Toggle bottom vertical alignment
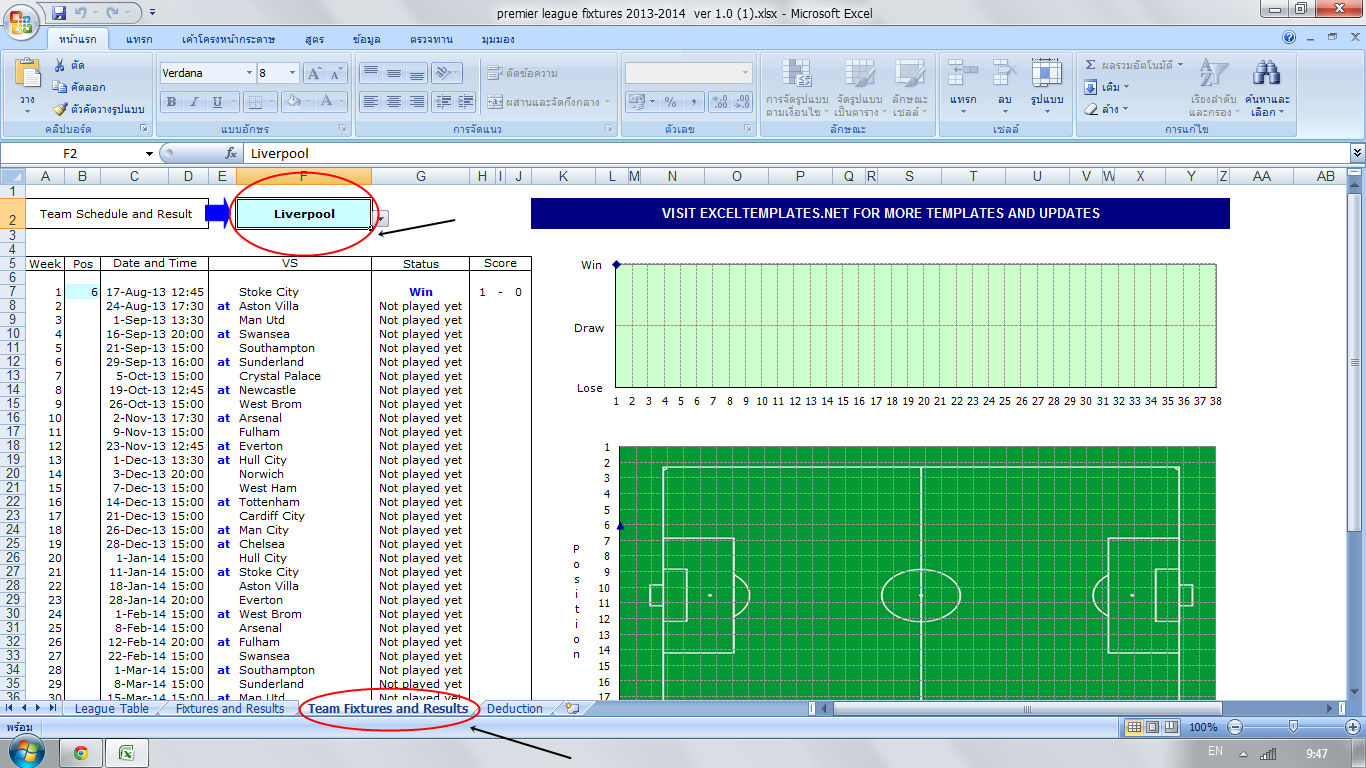 [416, 73]
